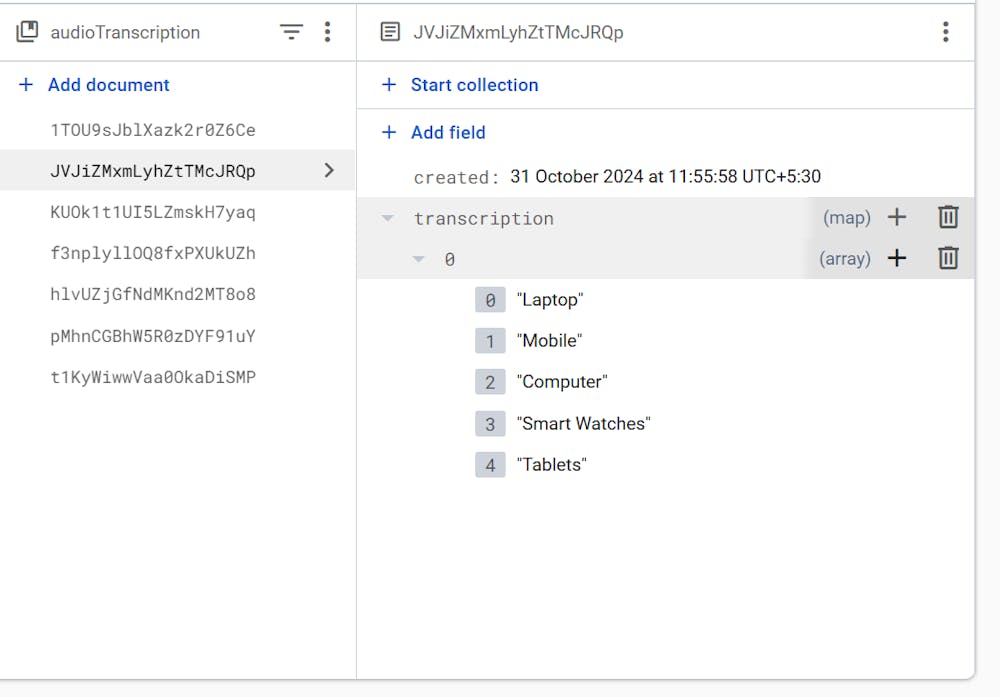The image size is (1000, 697).
Task: Add an element to the 0 array
Action: [897, 258]
